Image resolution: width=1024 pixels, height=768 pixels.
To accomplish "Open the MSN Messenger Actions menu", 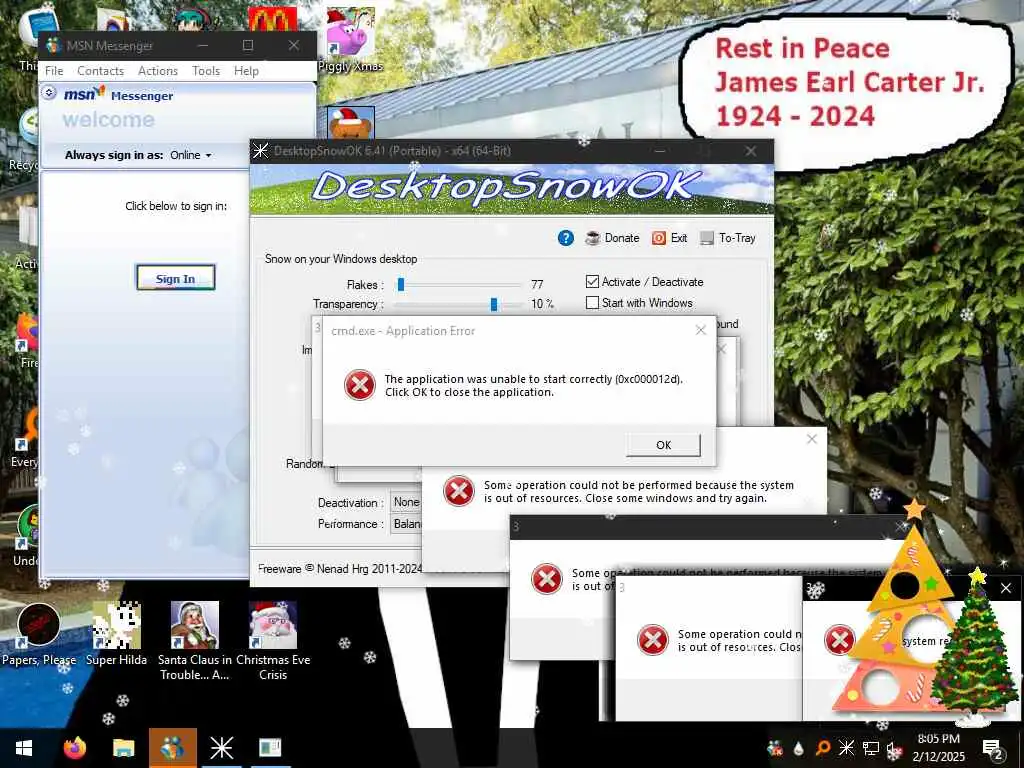I will [x=158, y=71].
